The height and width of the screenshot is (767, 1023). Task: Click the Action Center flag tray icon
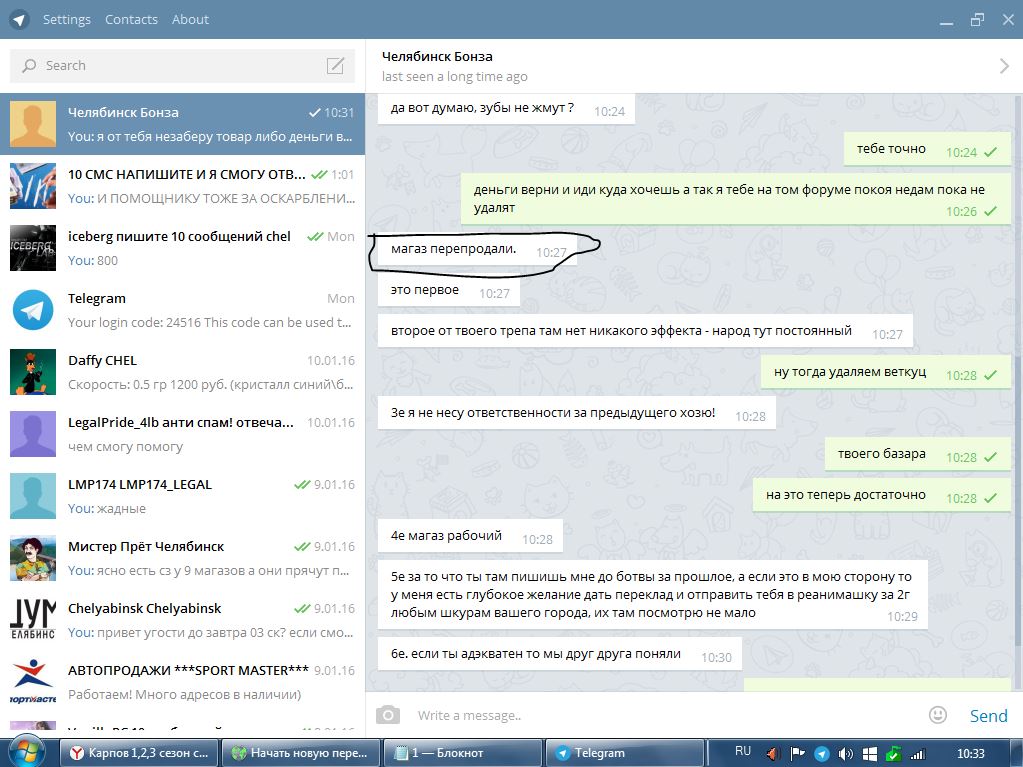[797, 754]
